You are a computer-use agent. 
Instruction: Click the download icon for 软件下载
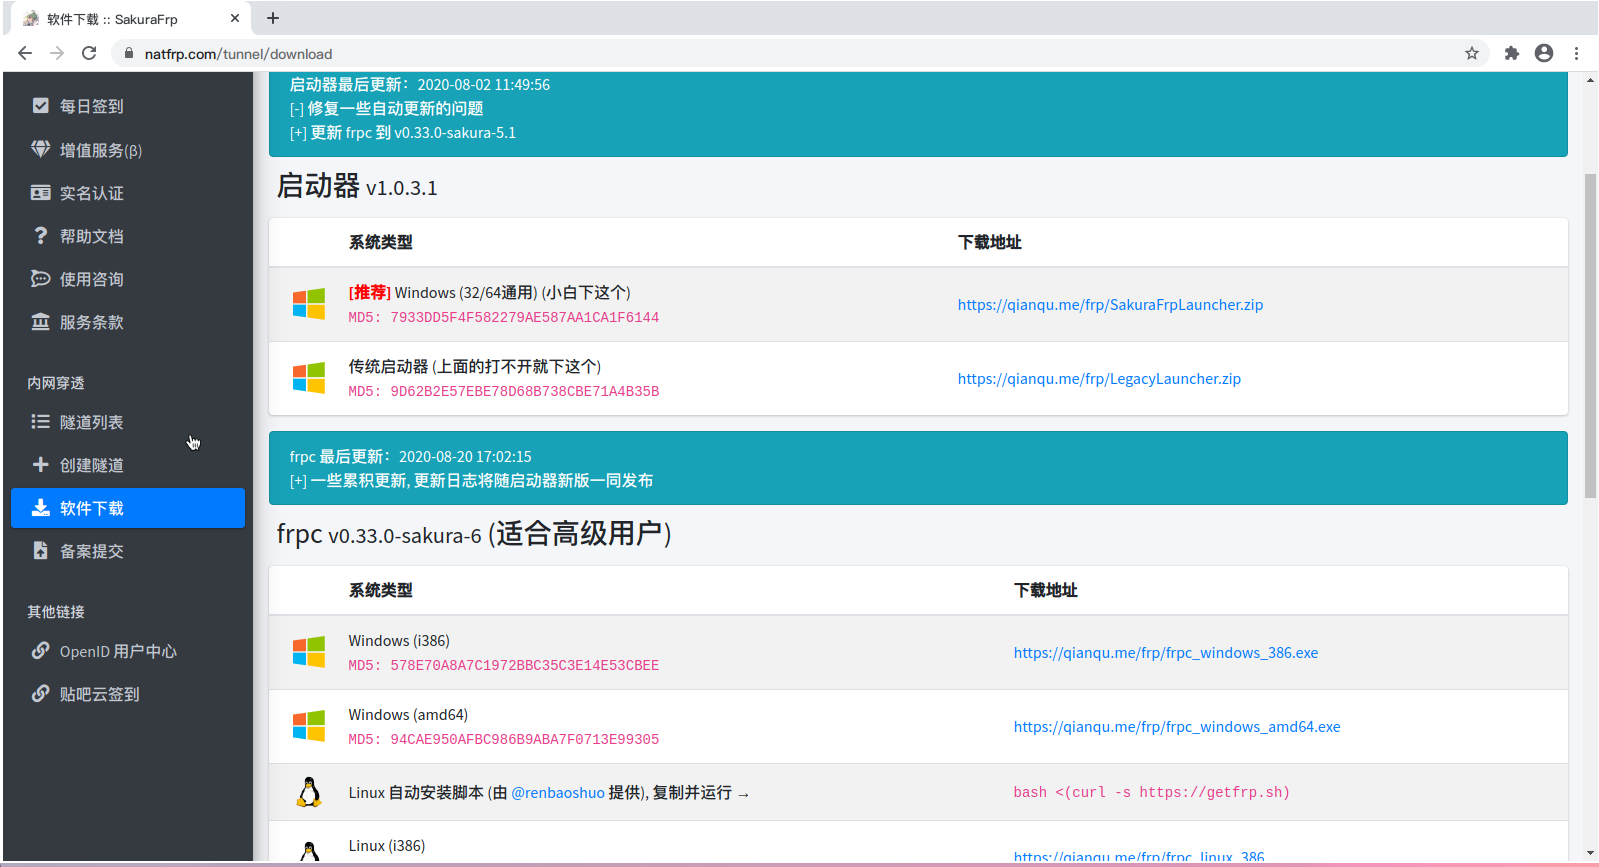[40, 507]
